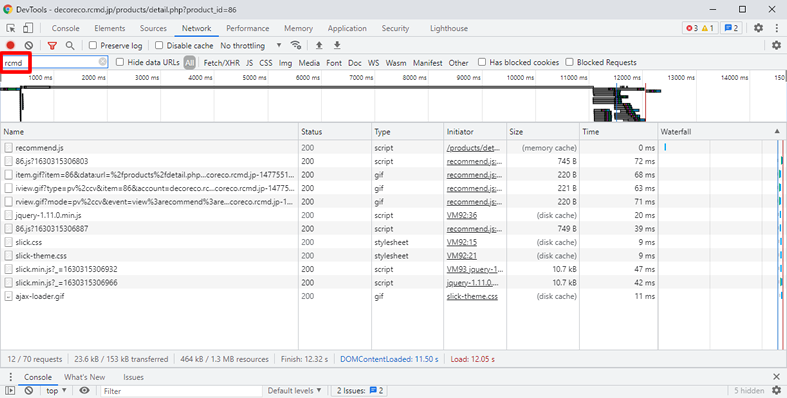Toggle the red filter funnel icon
Viewport: 787px width, 398px height.
click(x=52, y=45)
